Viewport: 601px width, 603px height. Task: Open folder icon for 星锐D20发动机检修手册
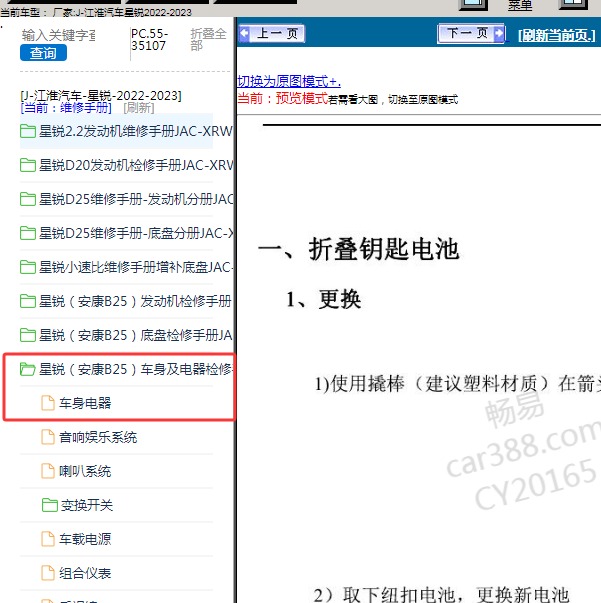(28, 165)
